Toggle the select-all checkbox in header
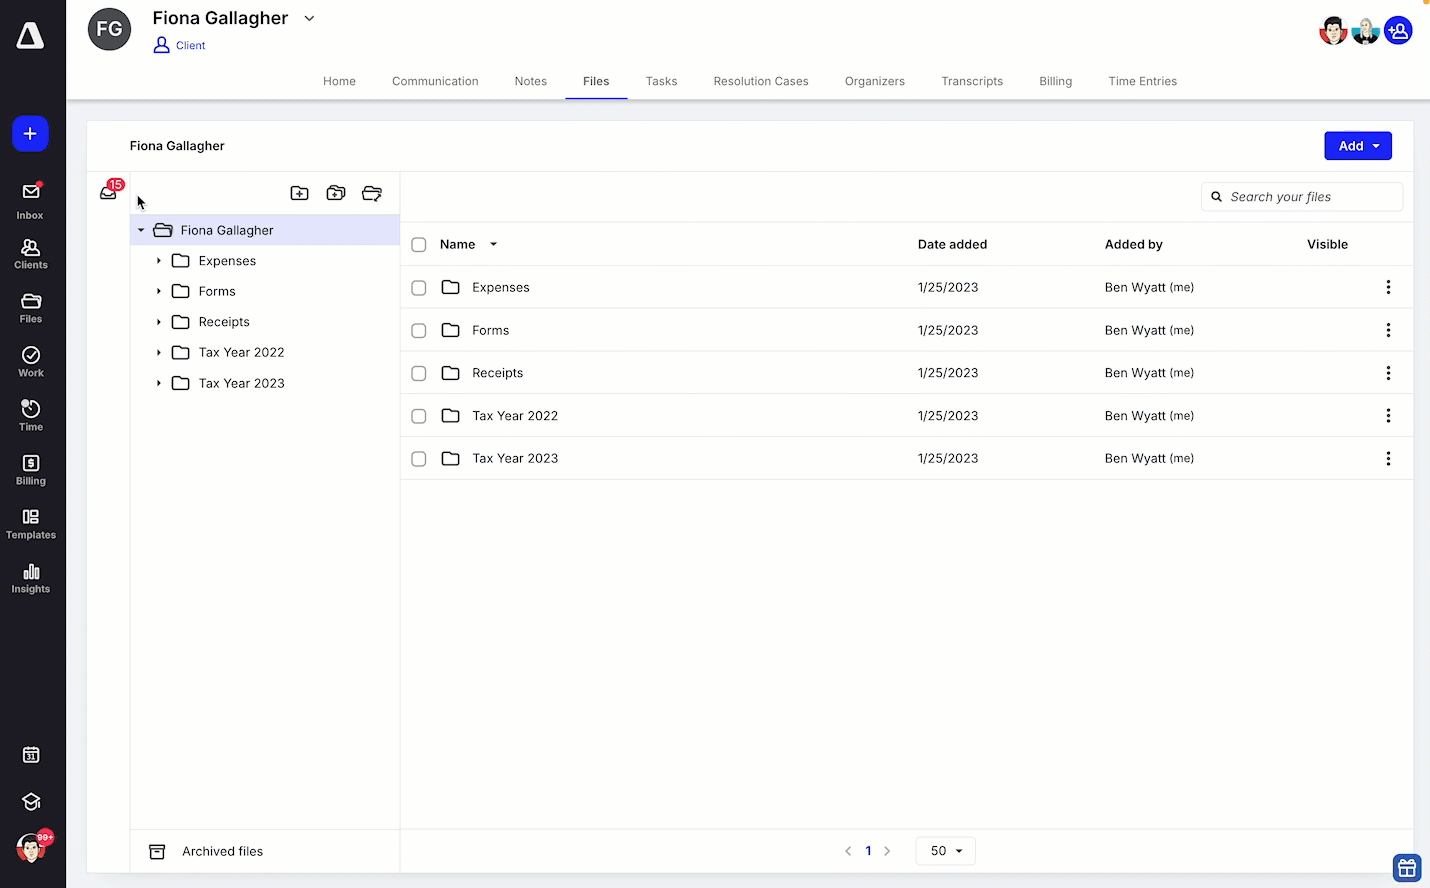The height and width of the screenshot is (888, 1430). (419, 245)
